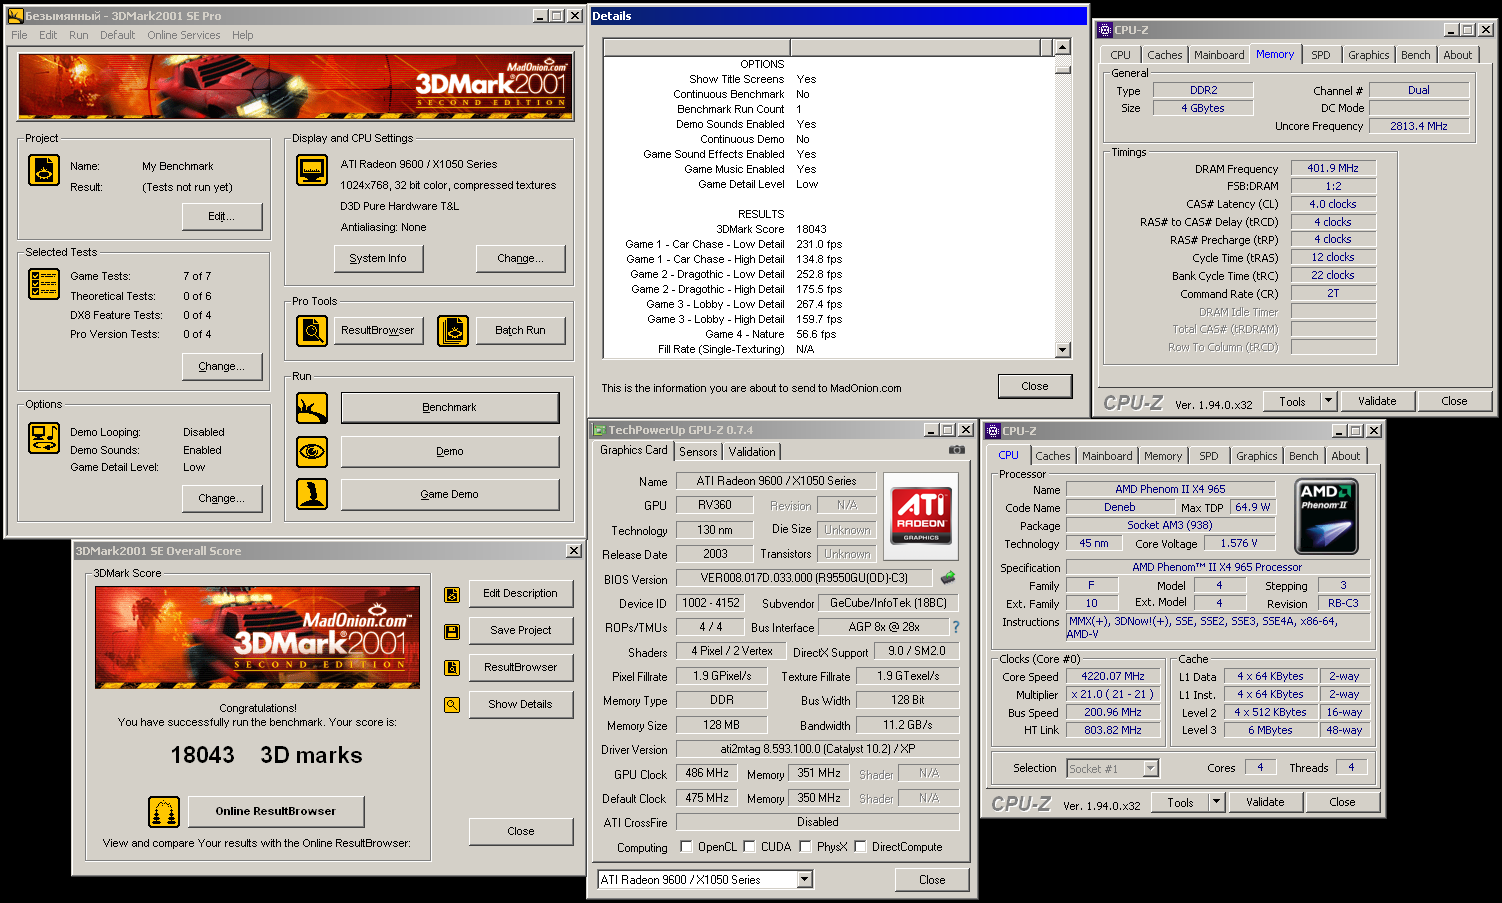1502x903 pixels.
Task: Click the Details list scroll down arrow
Action: tap(1063, 350)
